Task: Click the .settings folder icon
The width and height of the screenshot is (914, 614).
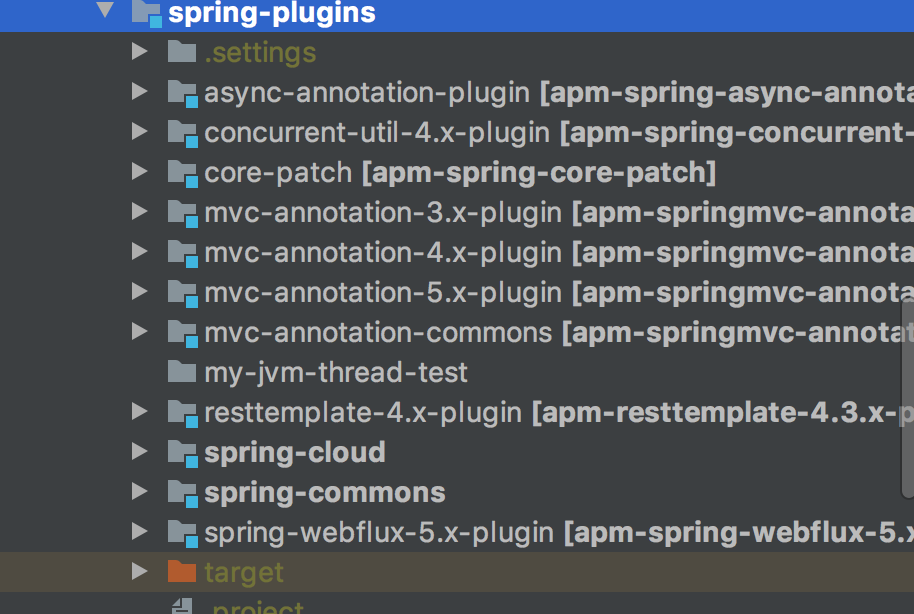Action: (181, 52)
